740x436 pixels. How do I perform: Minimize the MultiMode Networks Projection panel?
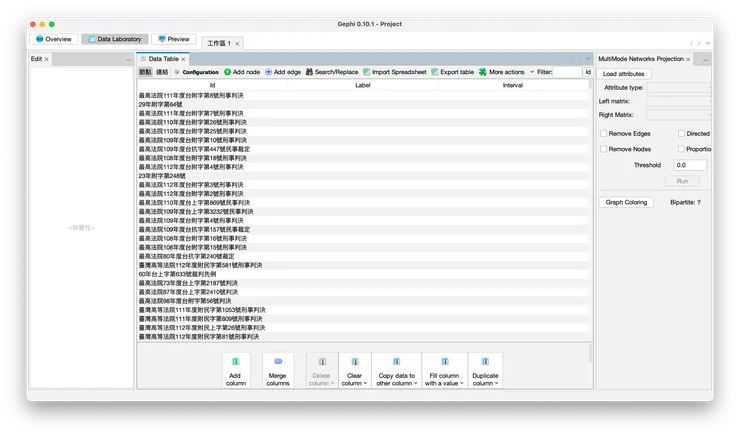coord(706,60)
